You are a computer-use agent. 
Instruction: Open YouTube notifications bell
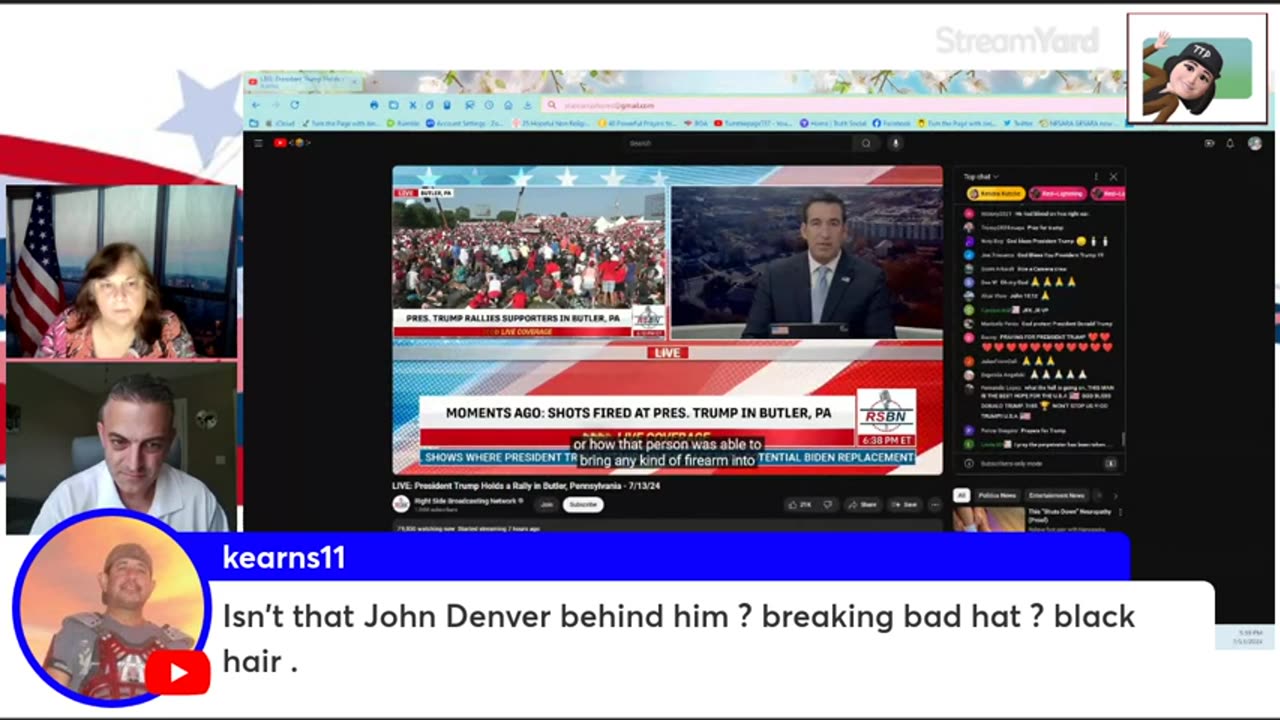[x=1230, y=143]
